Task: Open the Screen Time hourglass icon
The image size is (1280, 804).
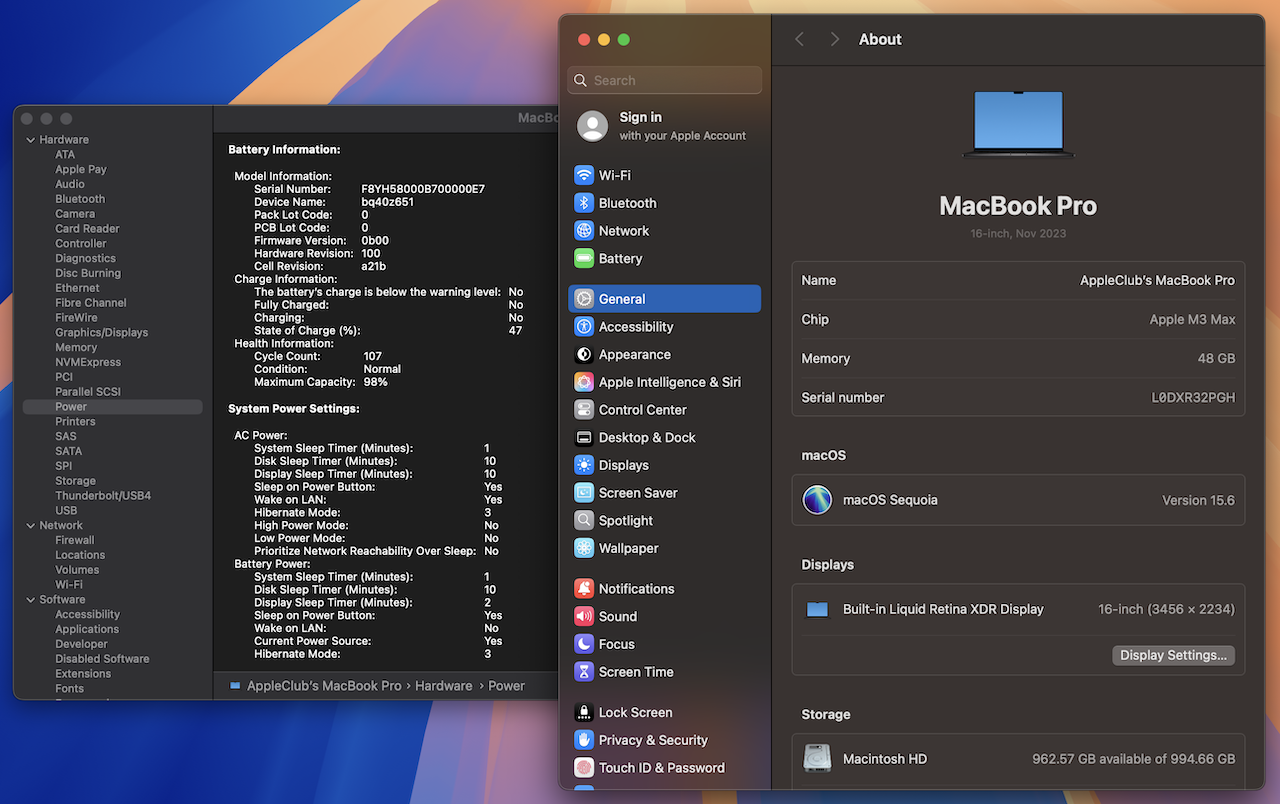Action: 584,672
